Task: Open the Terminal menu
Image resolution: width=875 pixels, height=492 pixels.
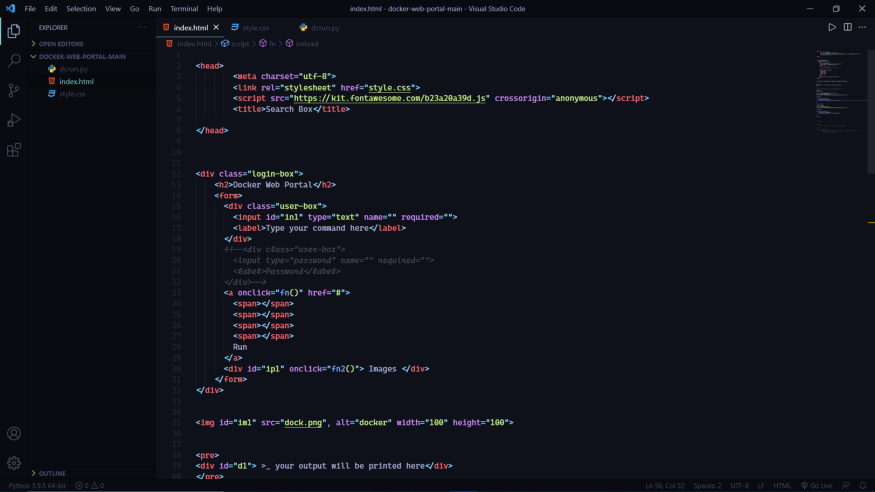Action: click(x=184, y=8)
